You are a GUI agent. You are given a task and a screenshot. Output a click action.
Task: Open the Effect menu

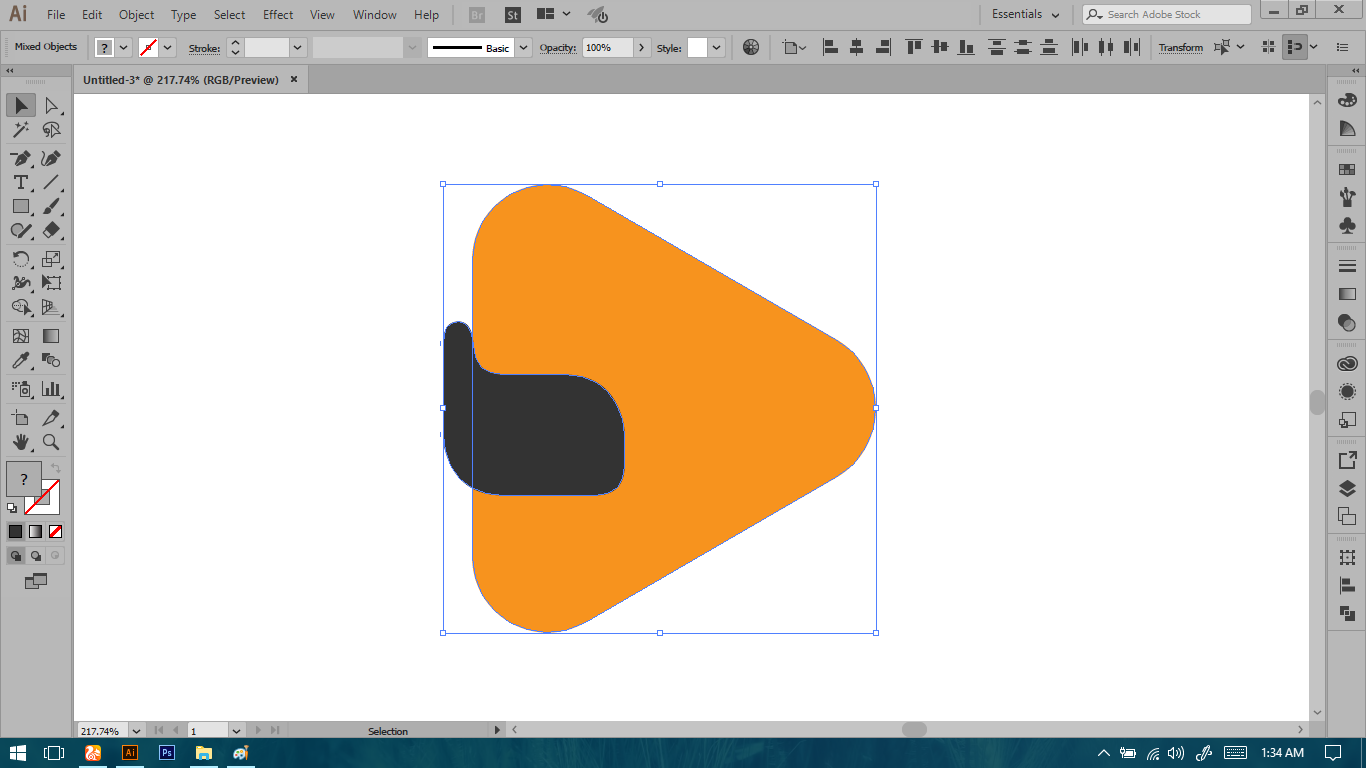(278, 15)
